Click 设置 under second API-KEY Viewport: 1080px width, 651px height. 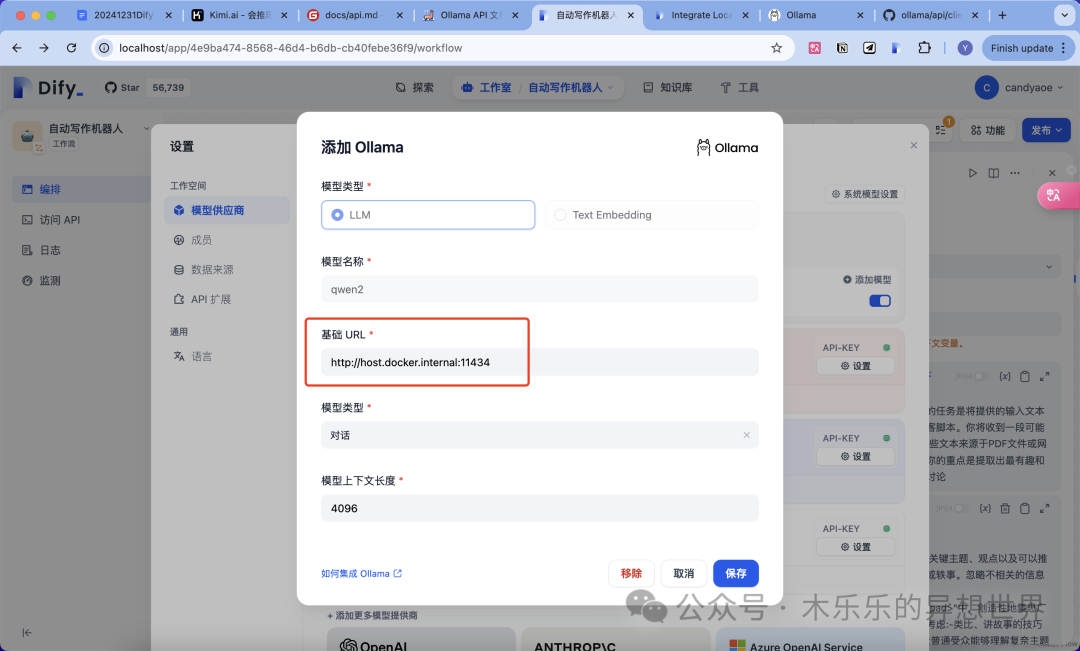tap(855, 456)
